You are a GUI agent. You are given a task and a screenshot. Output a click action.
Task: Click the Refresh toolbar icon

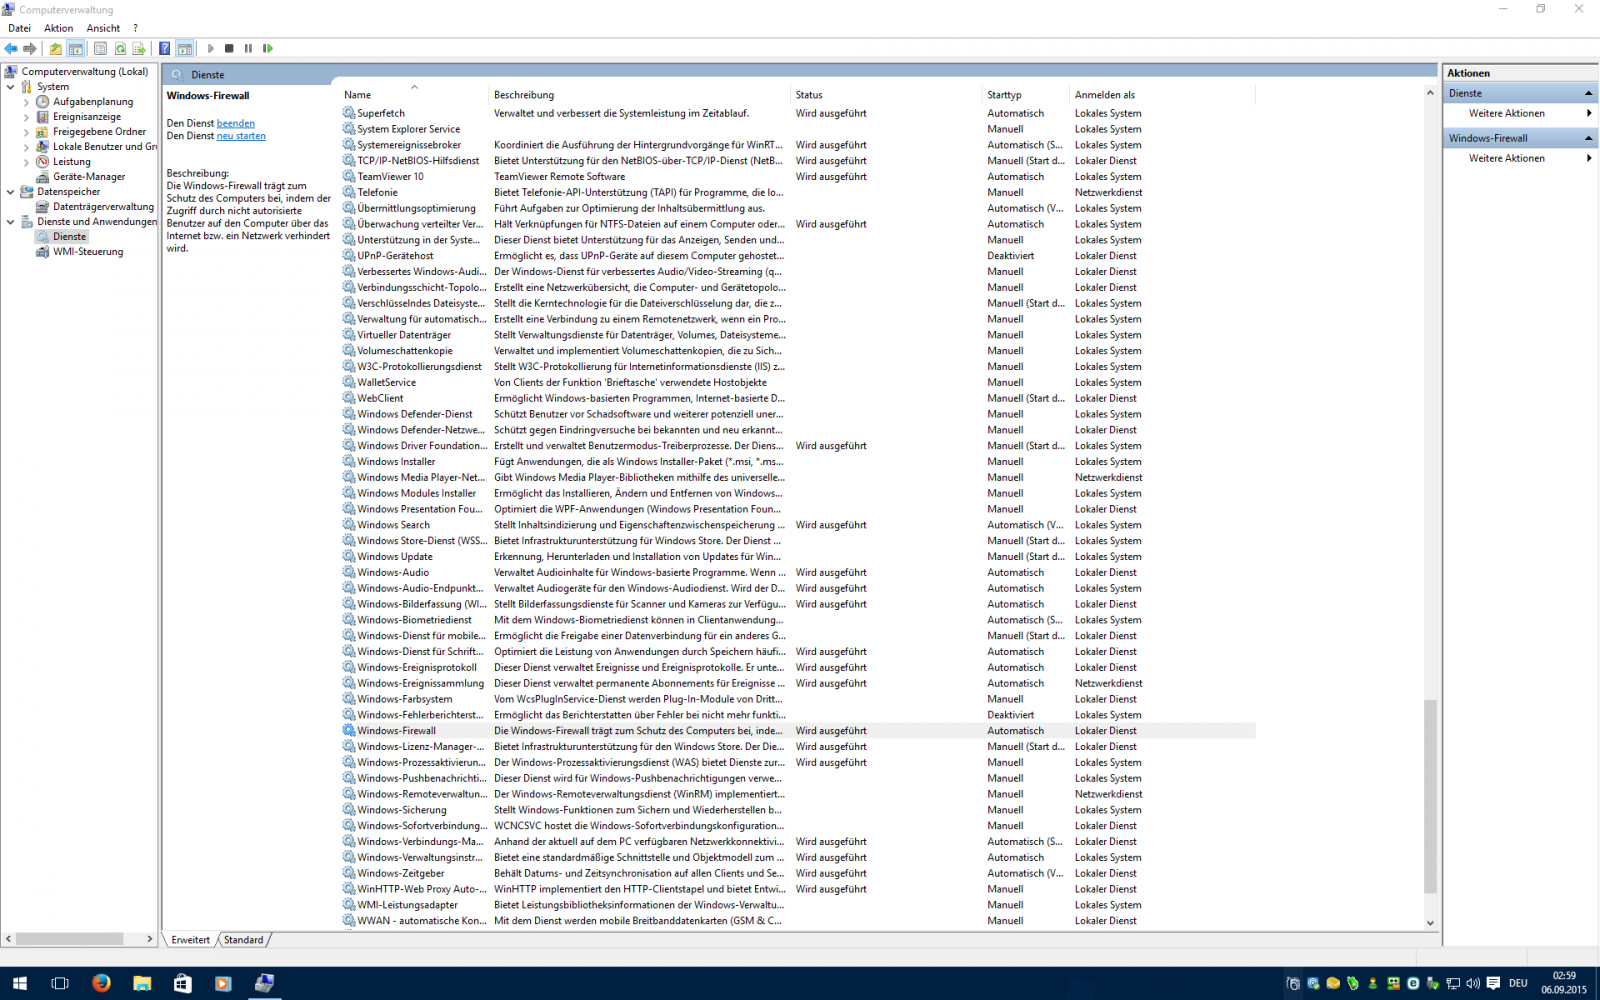tap(120, 48)
